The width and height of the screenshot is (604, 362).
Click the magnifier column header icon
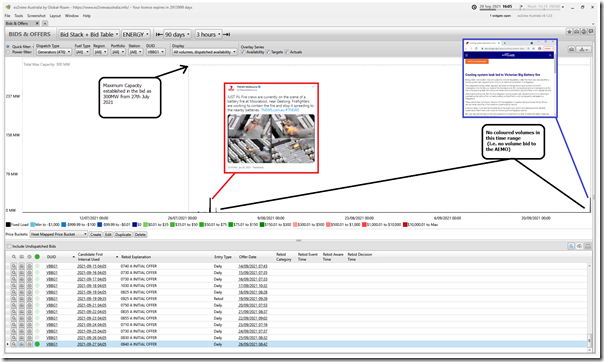coord(14,256)
